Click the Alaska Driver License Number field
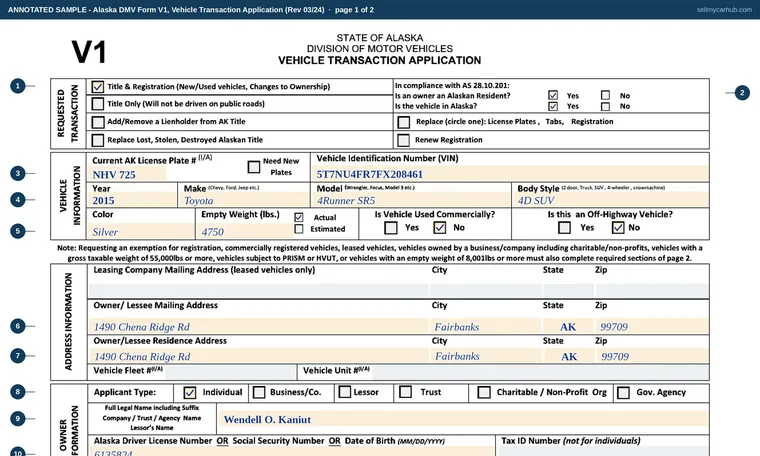The height and width of the screenshot is (456, 760). click(292, 452)
